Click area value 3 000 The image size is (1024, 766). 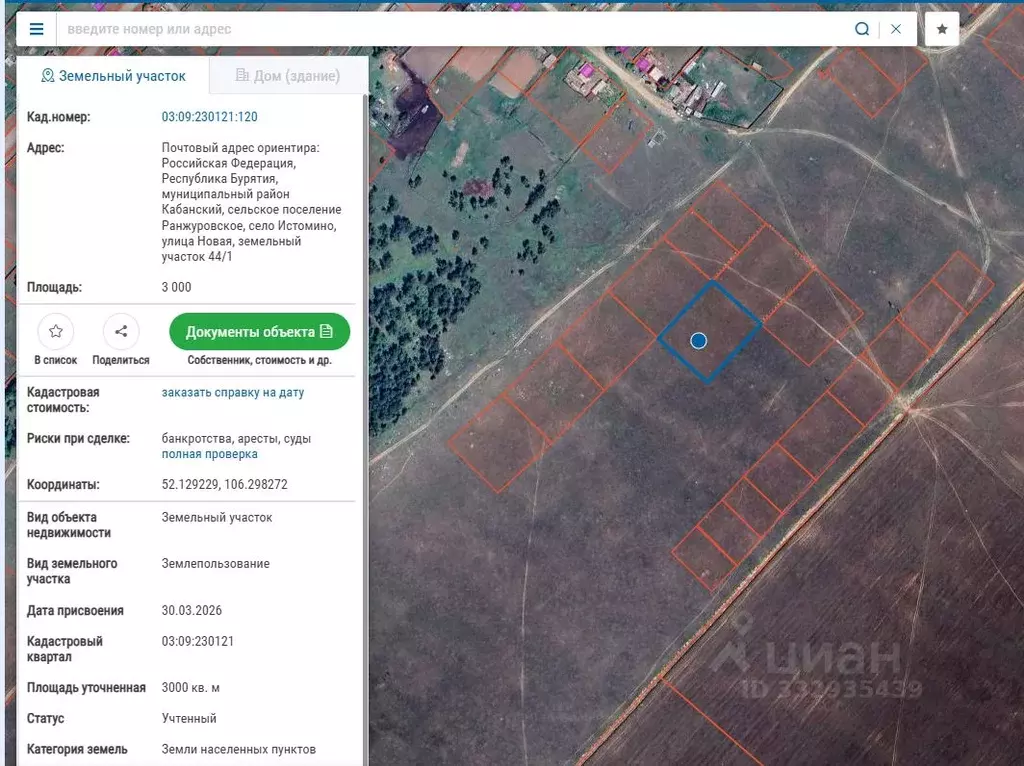click(x=176, y=287)
